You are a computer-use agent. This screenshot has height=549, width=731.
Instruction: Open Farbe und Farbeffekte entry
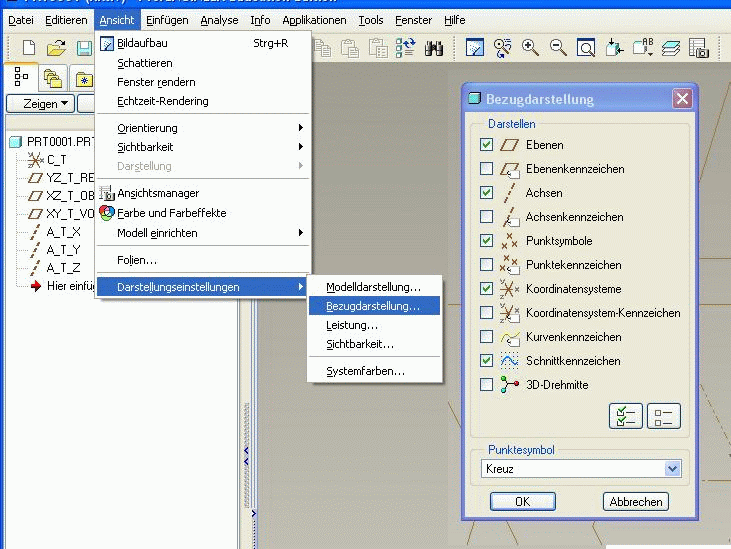point(203,213)
